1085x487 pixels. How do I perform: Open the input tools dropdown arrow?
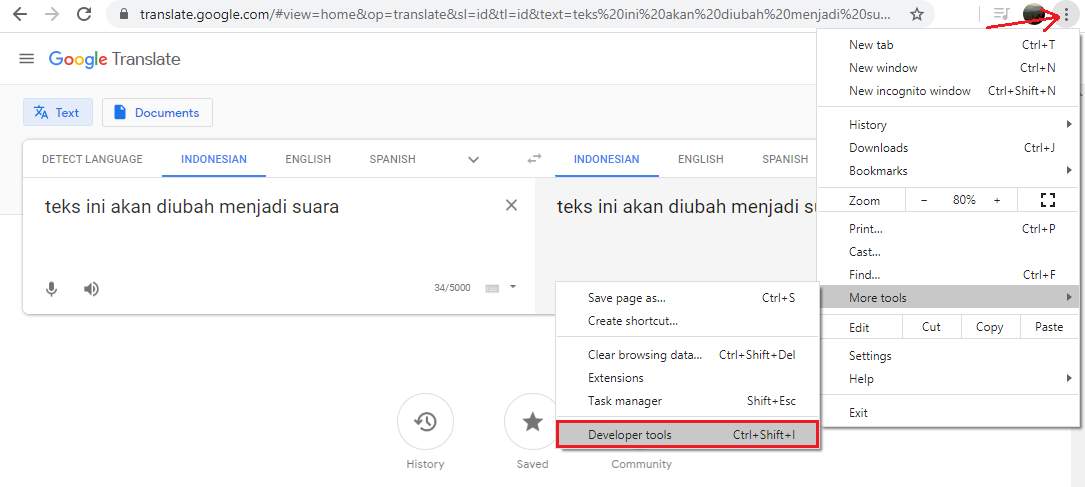[513, 286]
